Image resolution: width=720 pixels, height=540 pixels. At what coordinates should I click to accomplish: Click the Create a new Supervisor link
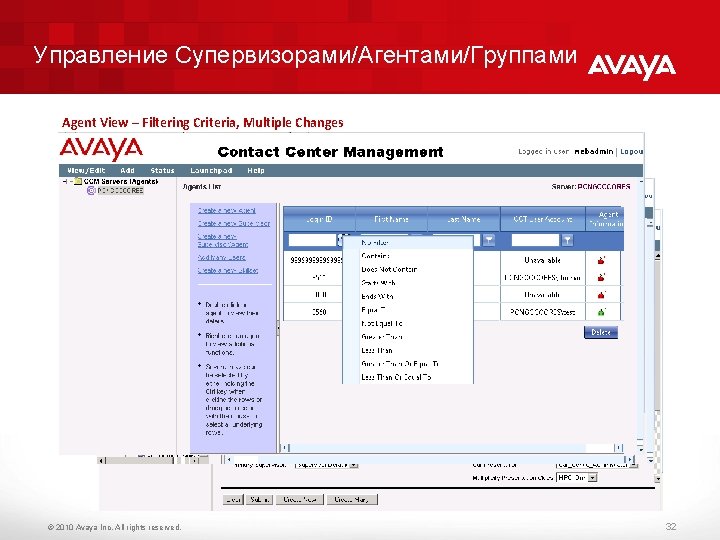tap(234, 223)
